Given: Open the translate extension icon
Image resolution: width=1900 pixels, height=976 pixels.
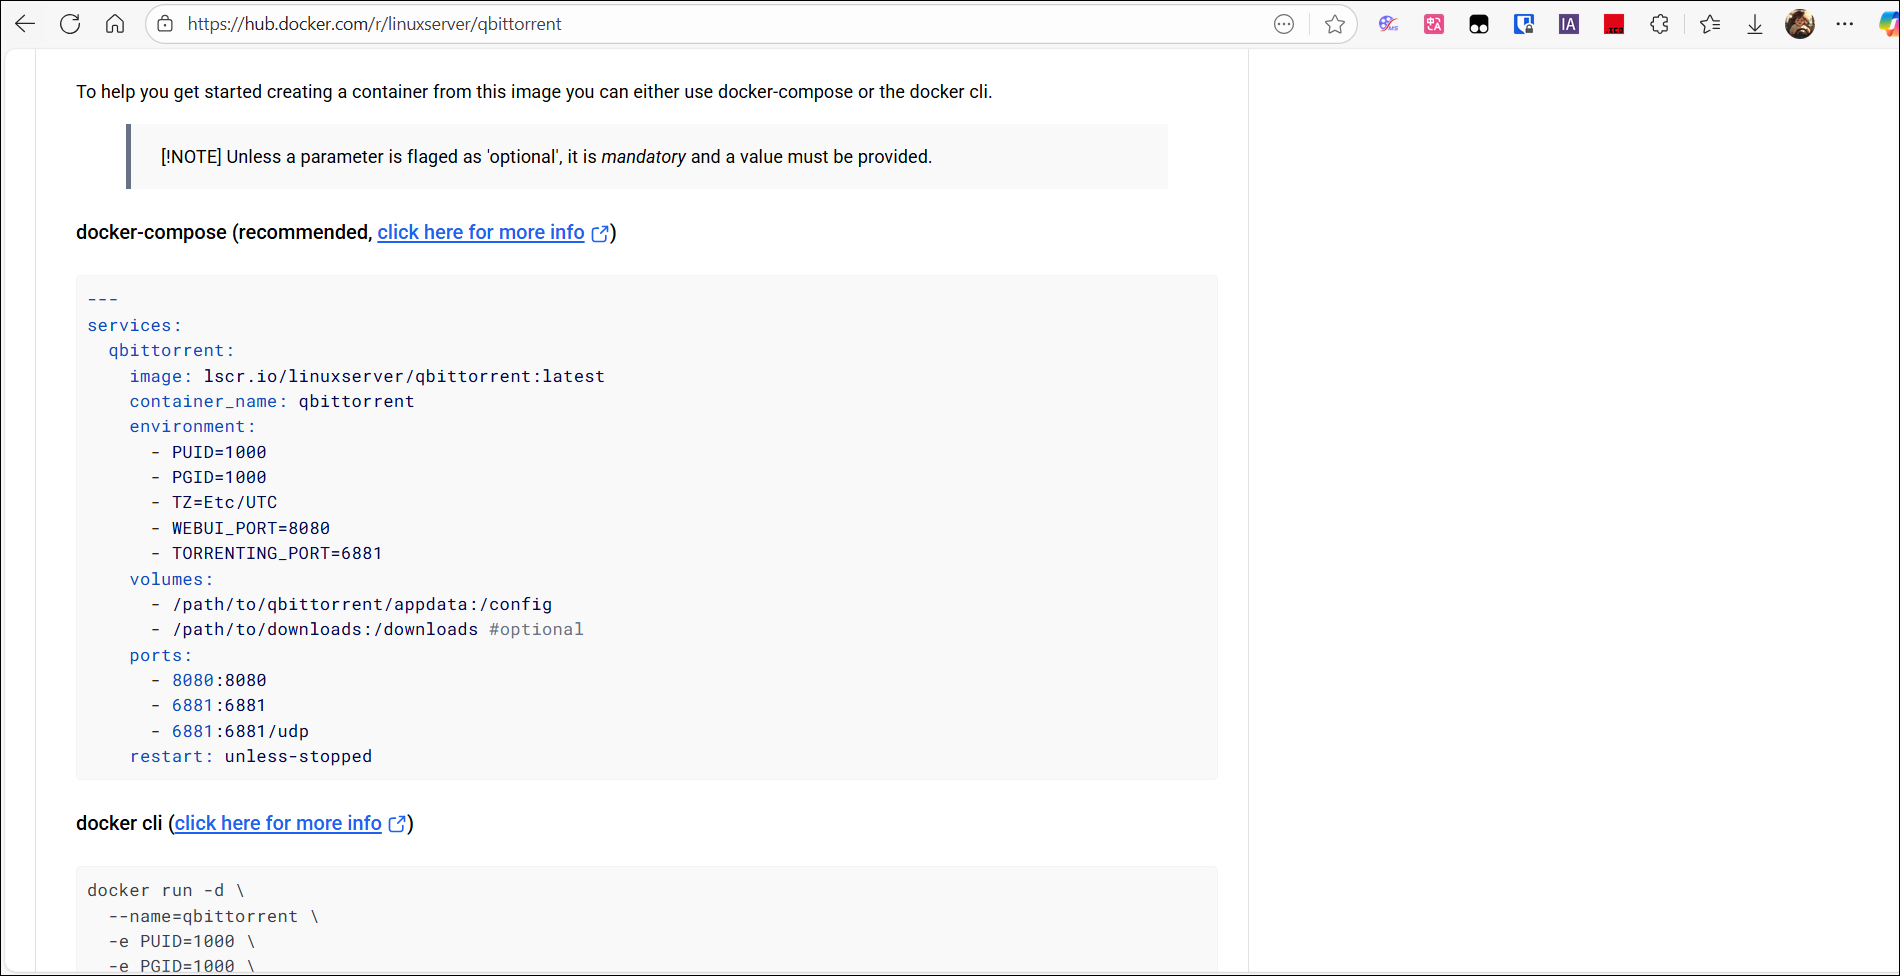Looking at the screenshot, I should click(1434, 24).
